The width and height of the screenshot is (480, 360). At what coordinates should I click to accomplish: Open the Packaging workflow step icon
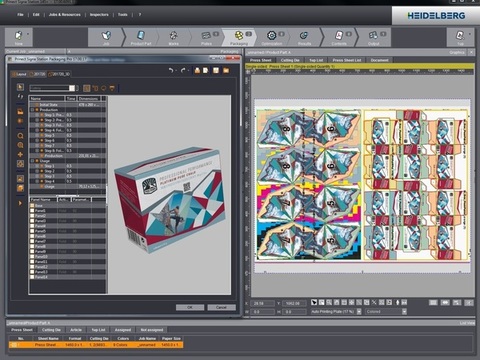click(x=239, y=35)
